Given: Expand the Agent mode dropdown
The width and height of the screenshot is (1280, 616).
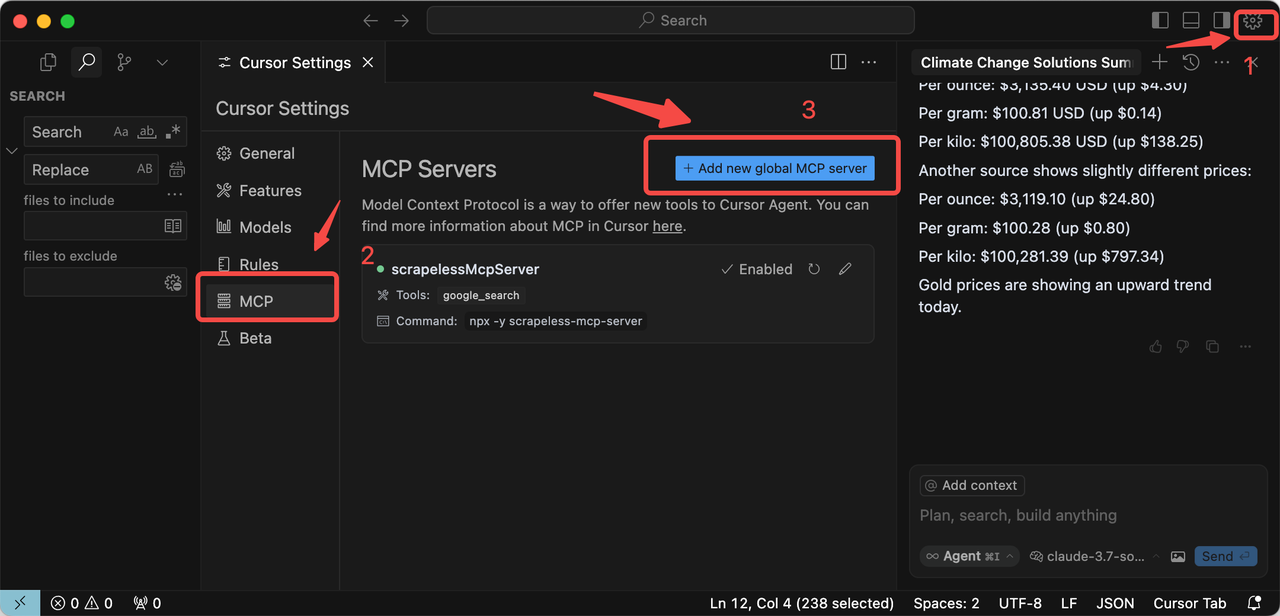Looking at the screenshot, I should coord(968,555).
